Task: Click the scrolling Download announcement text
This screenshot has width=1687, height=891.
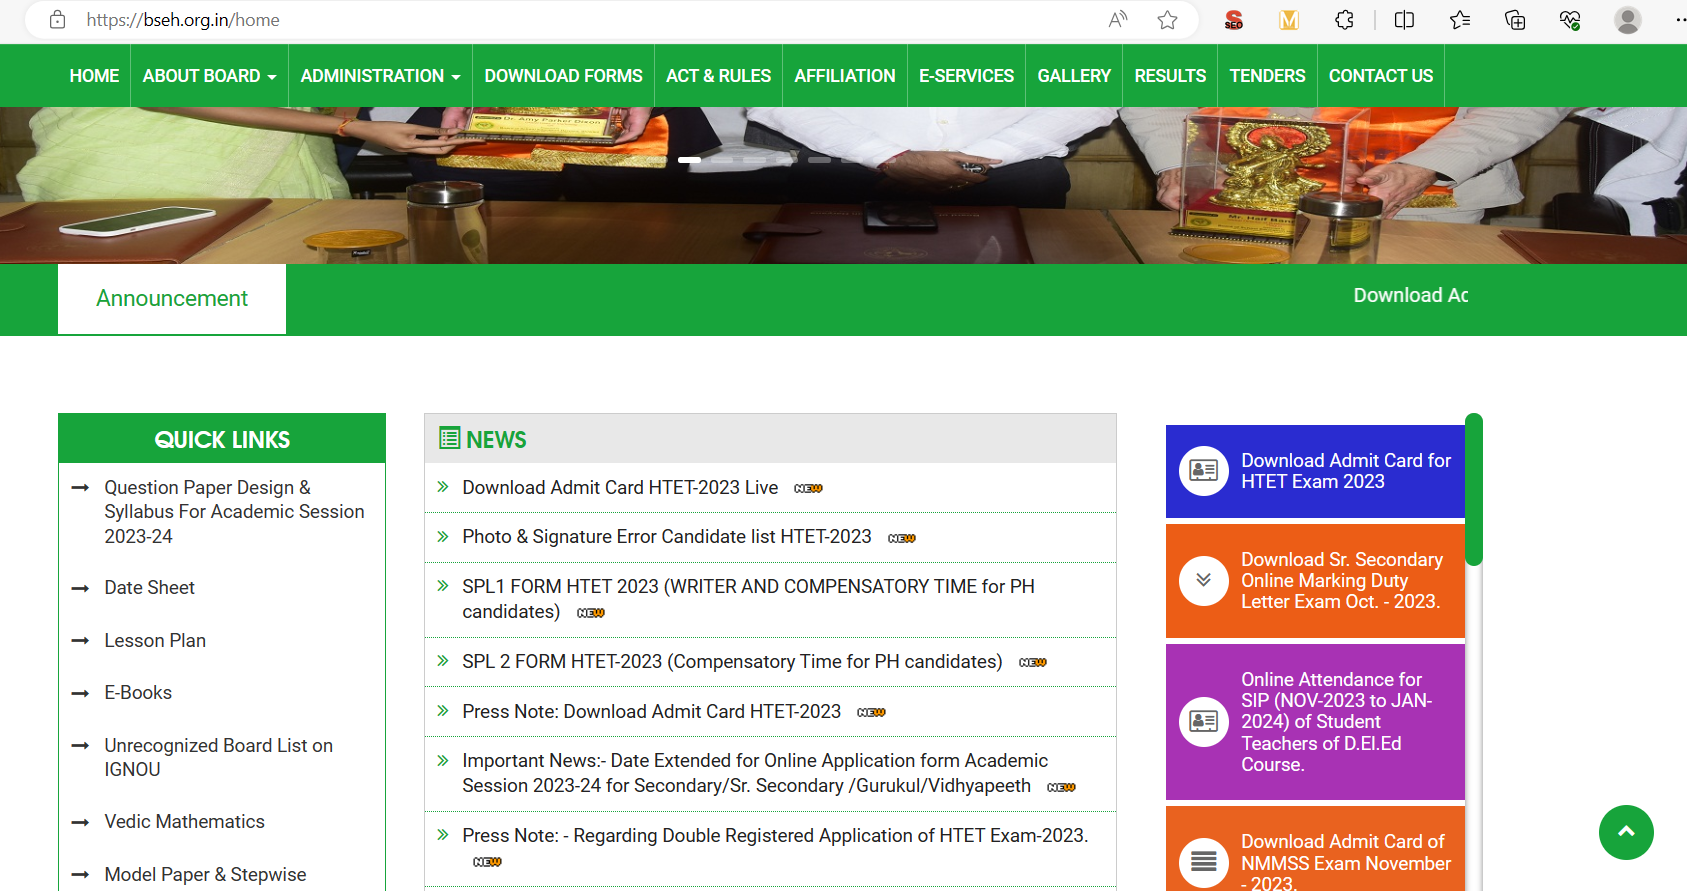Action: [1410, 295]
